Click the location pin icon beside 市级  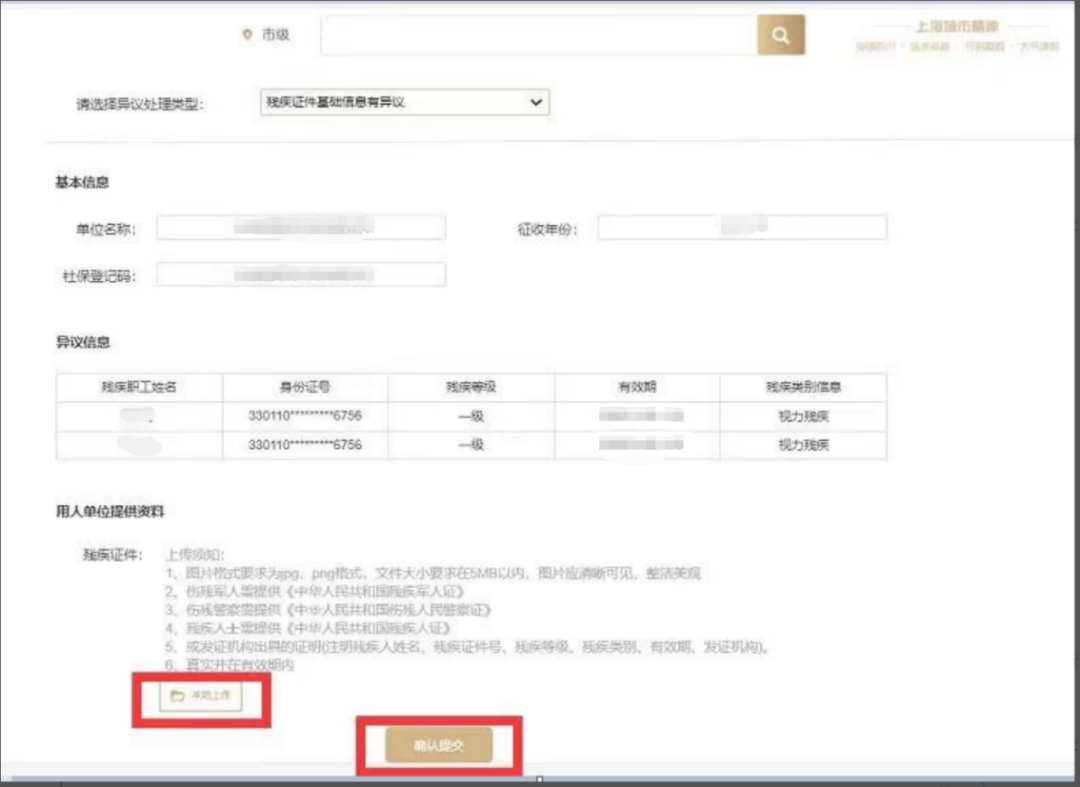pos(247,34)
